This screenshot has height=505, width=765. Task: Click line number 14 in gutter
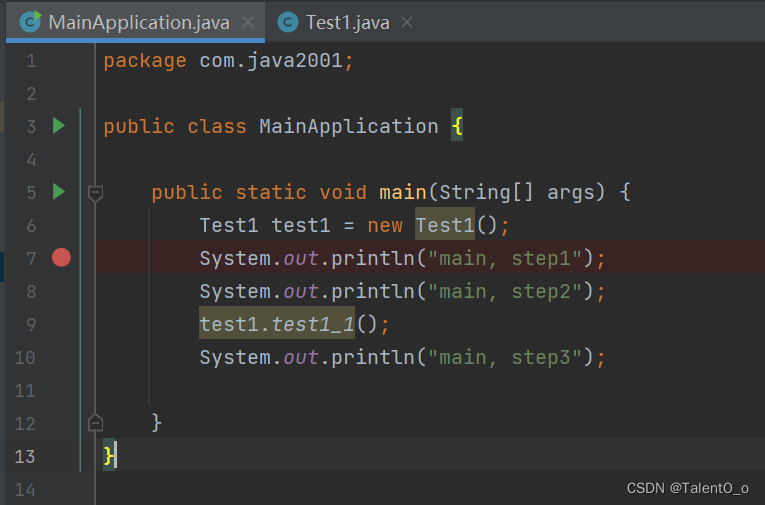pos(25,489)
